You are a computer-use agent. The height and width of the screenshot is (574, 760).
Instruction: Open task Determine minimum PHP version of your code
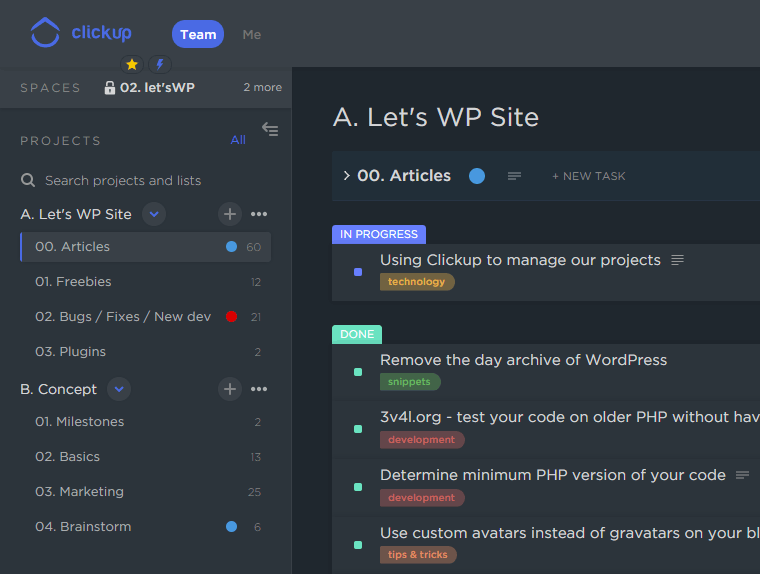point(553,475)
